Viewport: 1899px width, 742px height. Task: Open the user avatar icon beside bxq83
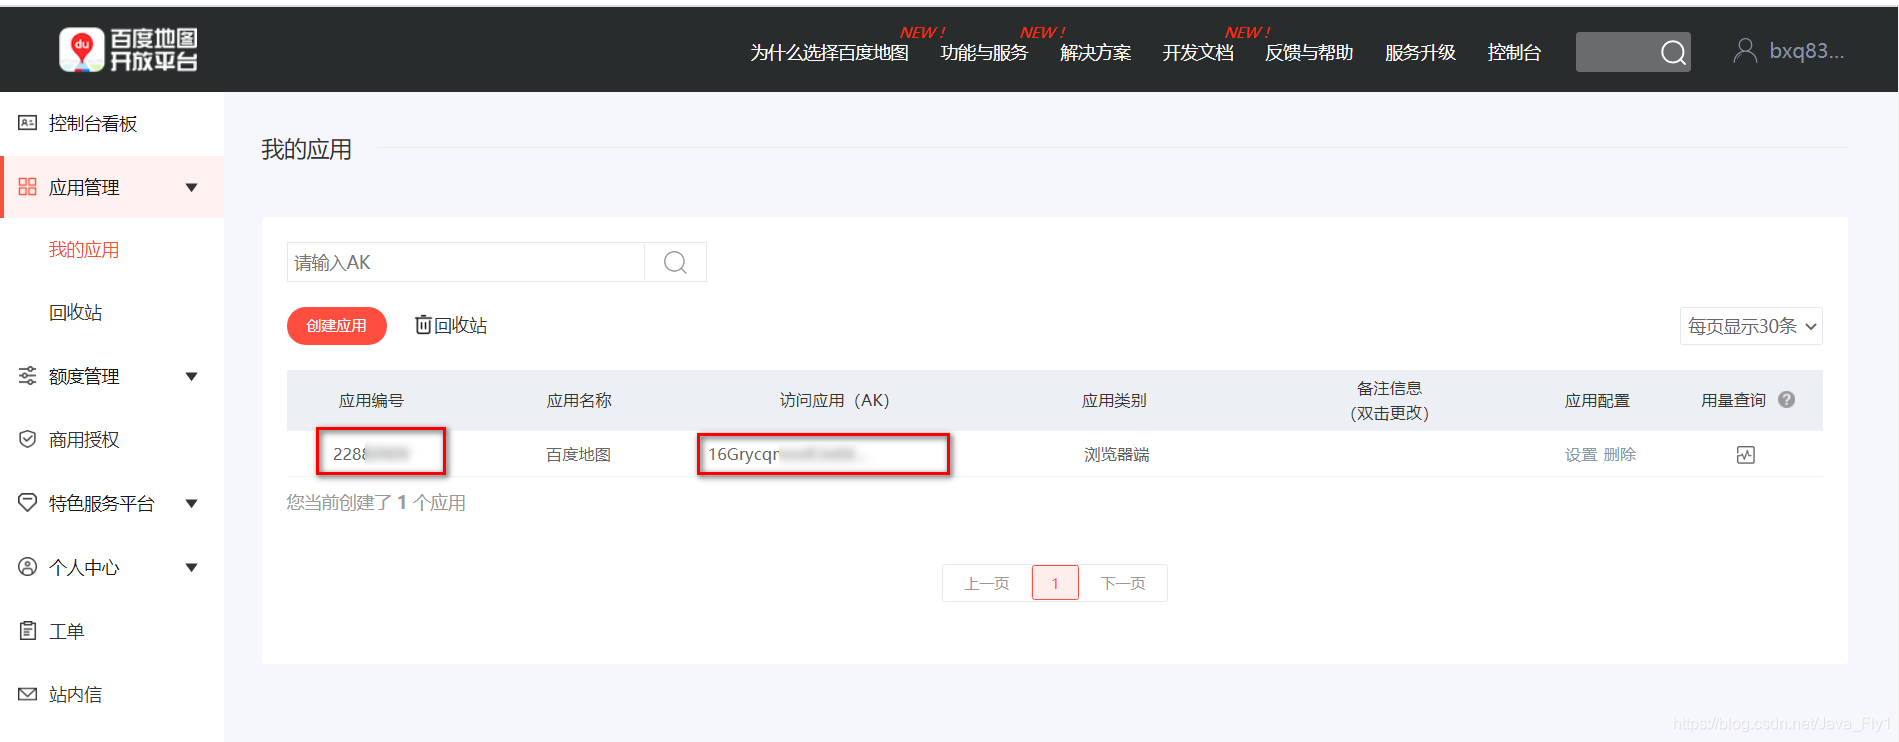click(1745, 51)
